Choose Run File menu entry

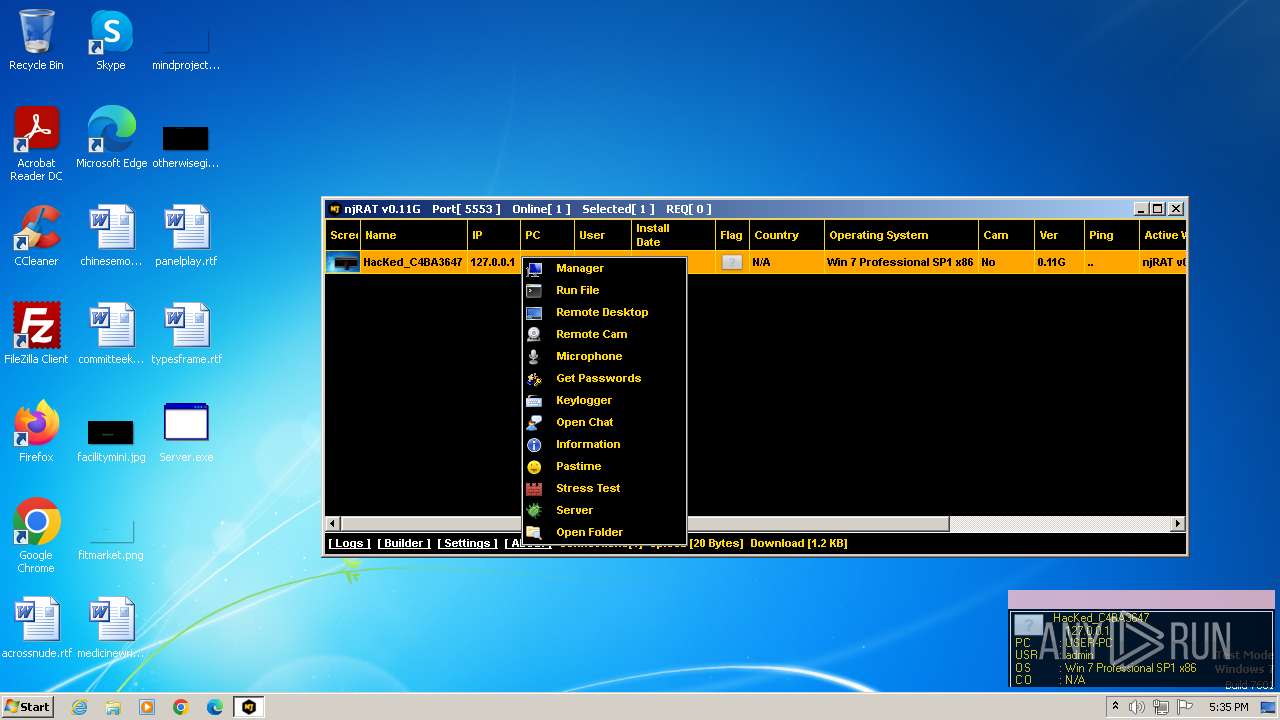(x=604, y=290)
